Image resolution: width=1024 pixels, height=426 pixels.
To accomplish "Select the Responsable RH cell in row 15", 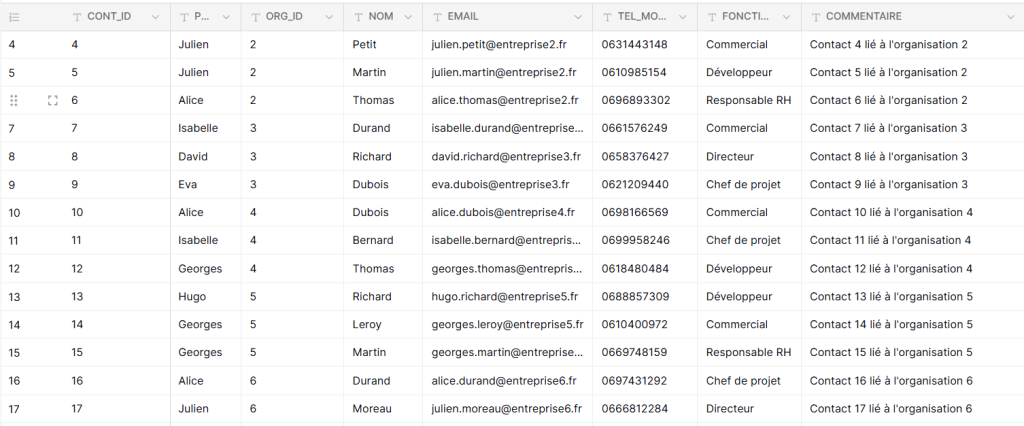I will [x=749, y=353].
